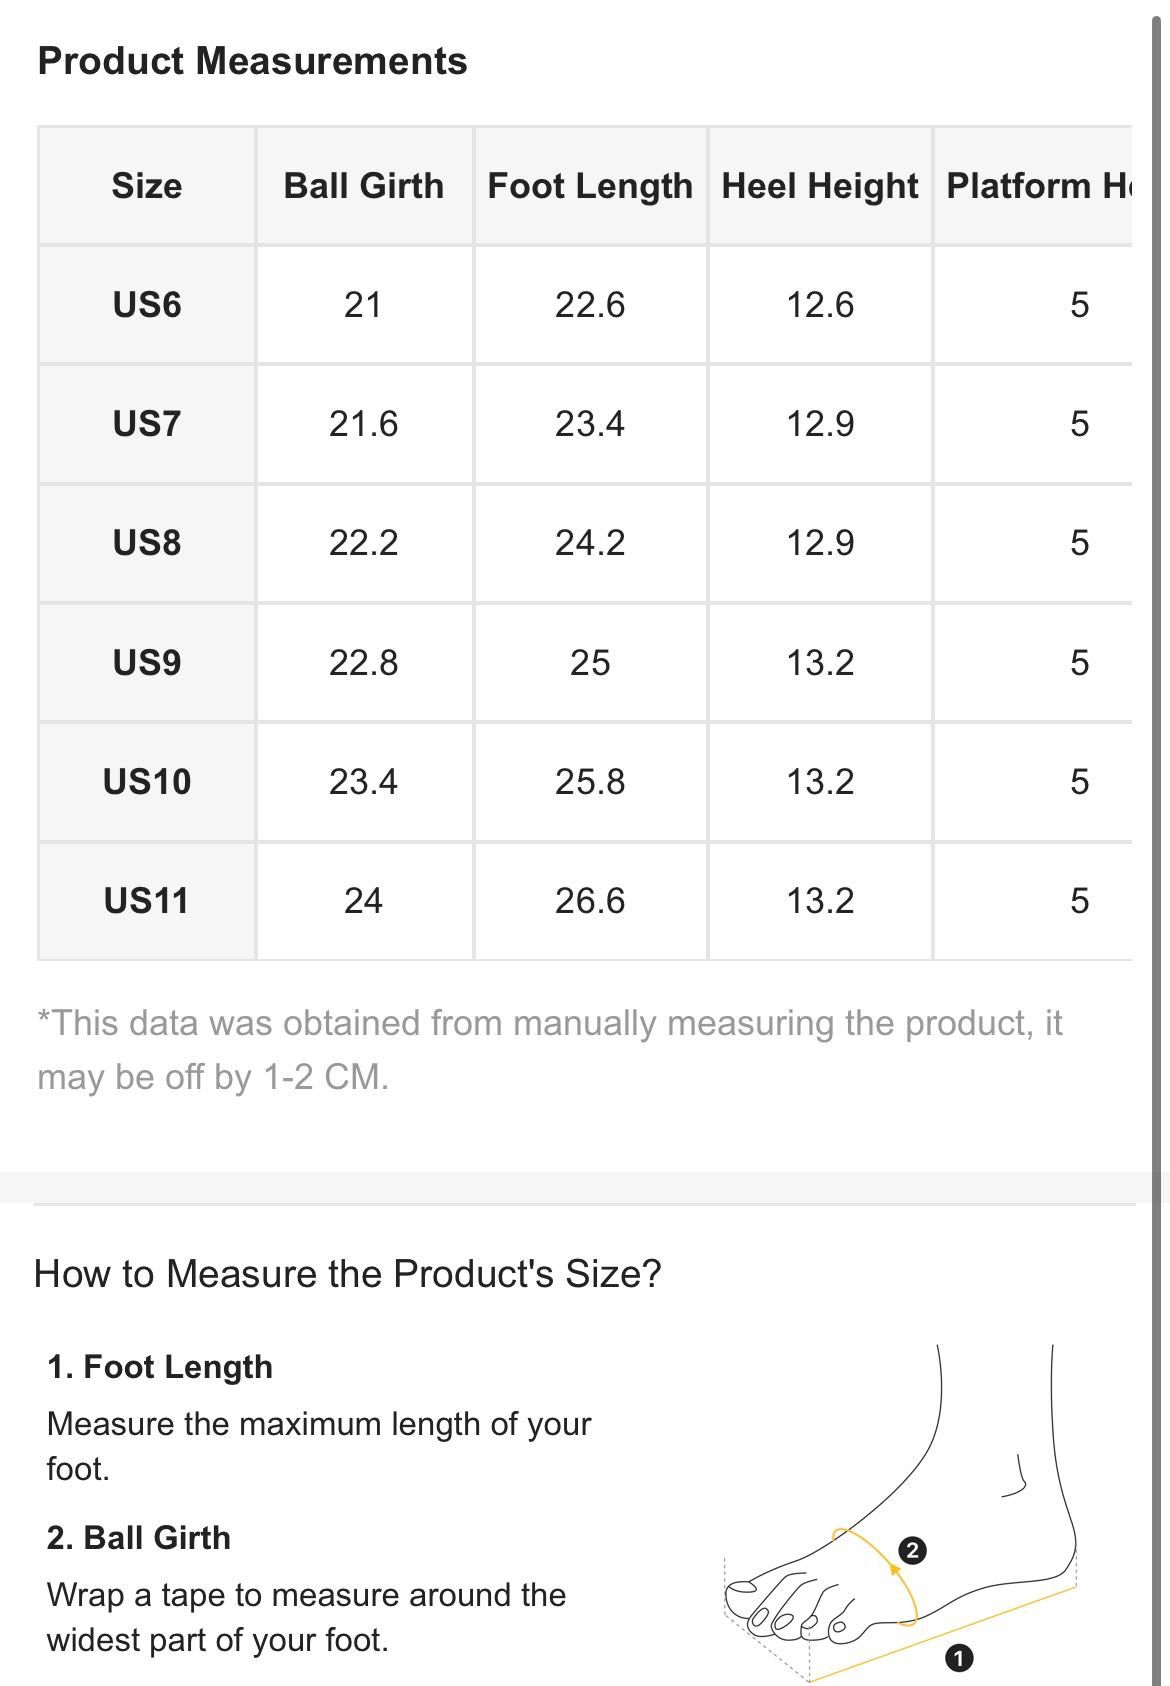Select the Foot Length column header
Image resolution: width=1170 pixels, height=1686 pixels.
590,186
